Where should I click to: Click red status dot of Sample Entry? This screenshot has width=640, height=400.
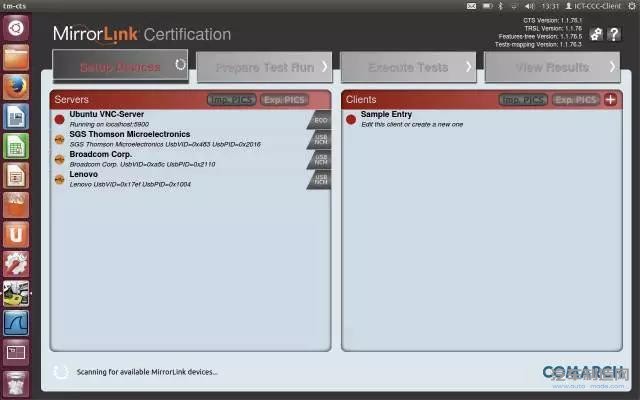coord(351,119)
